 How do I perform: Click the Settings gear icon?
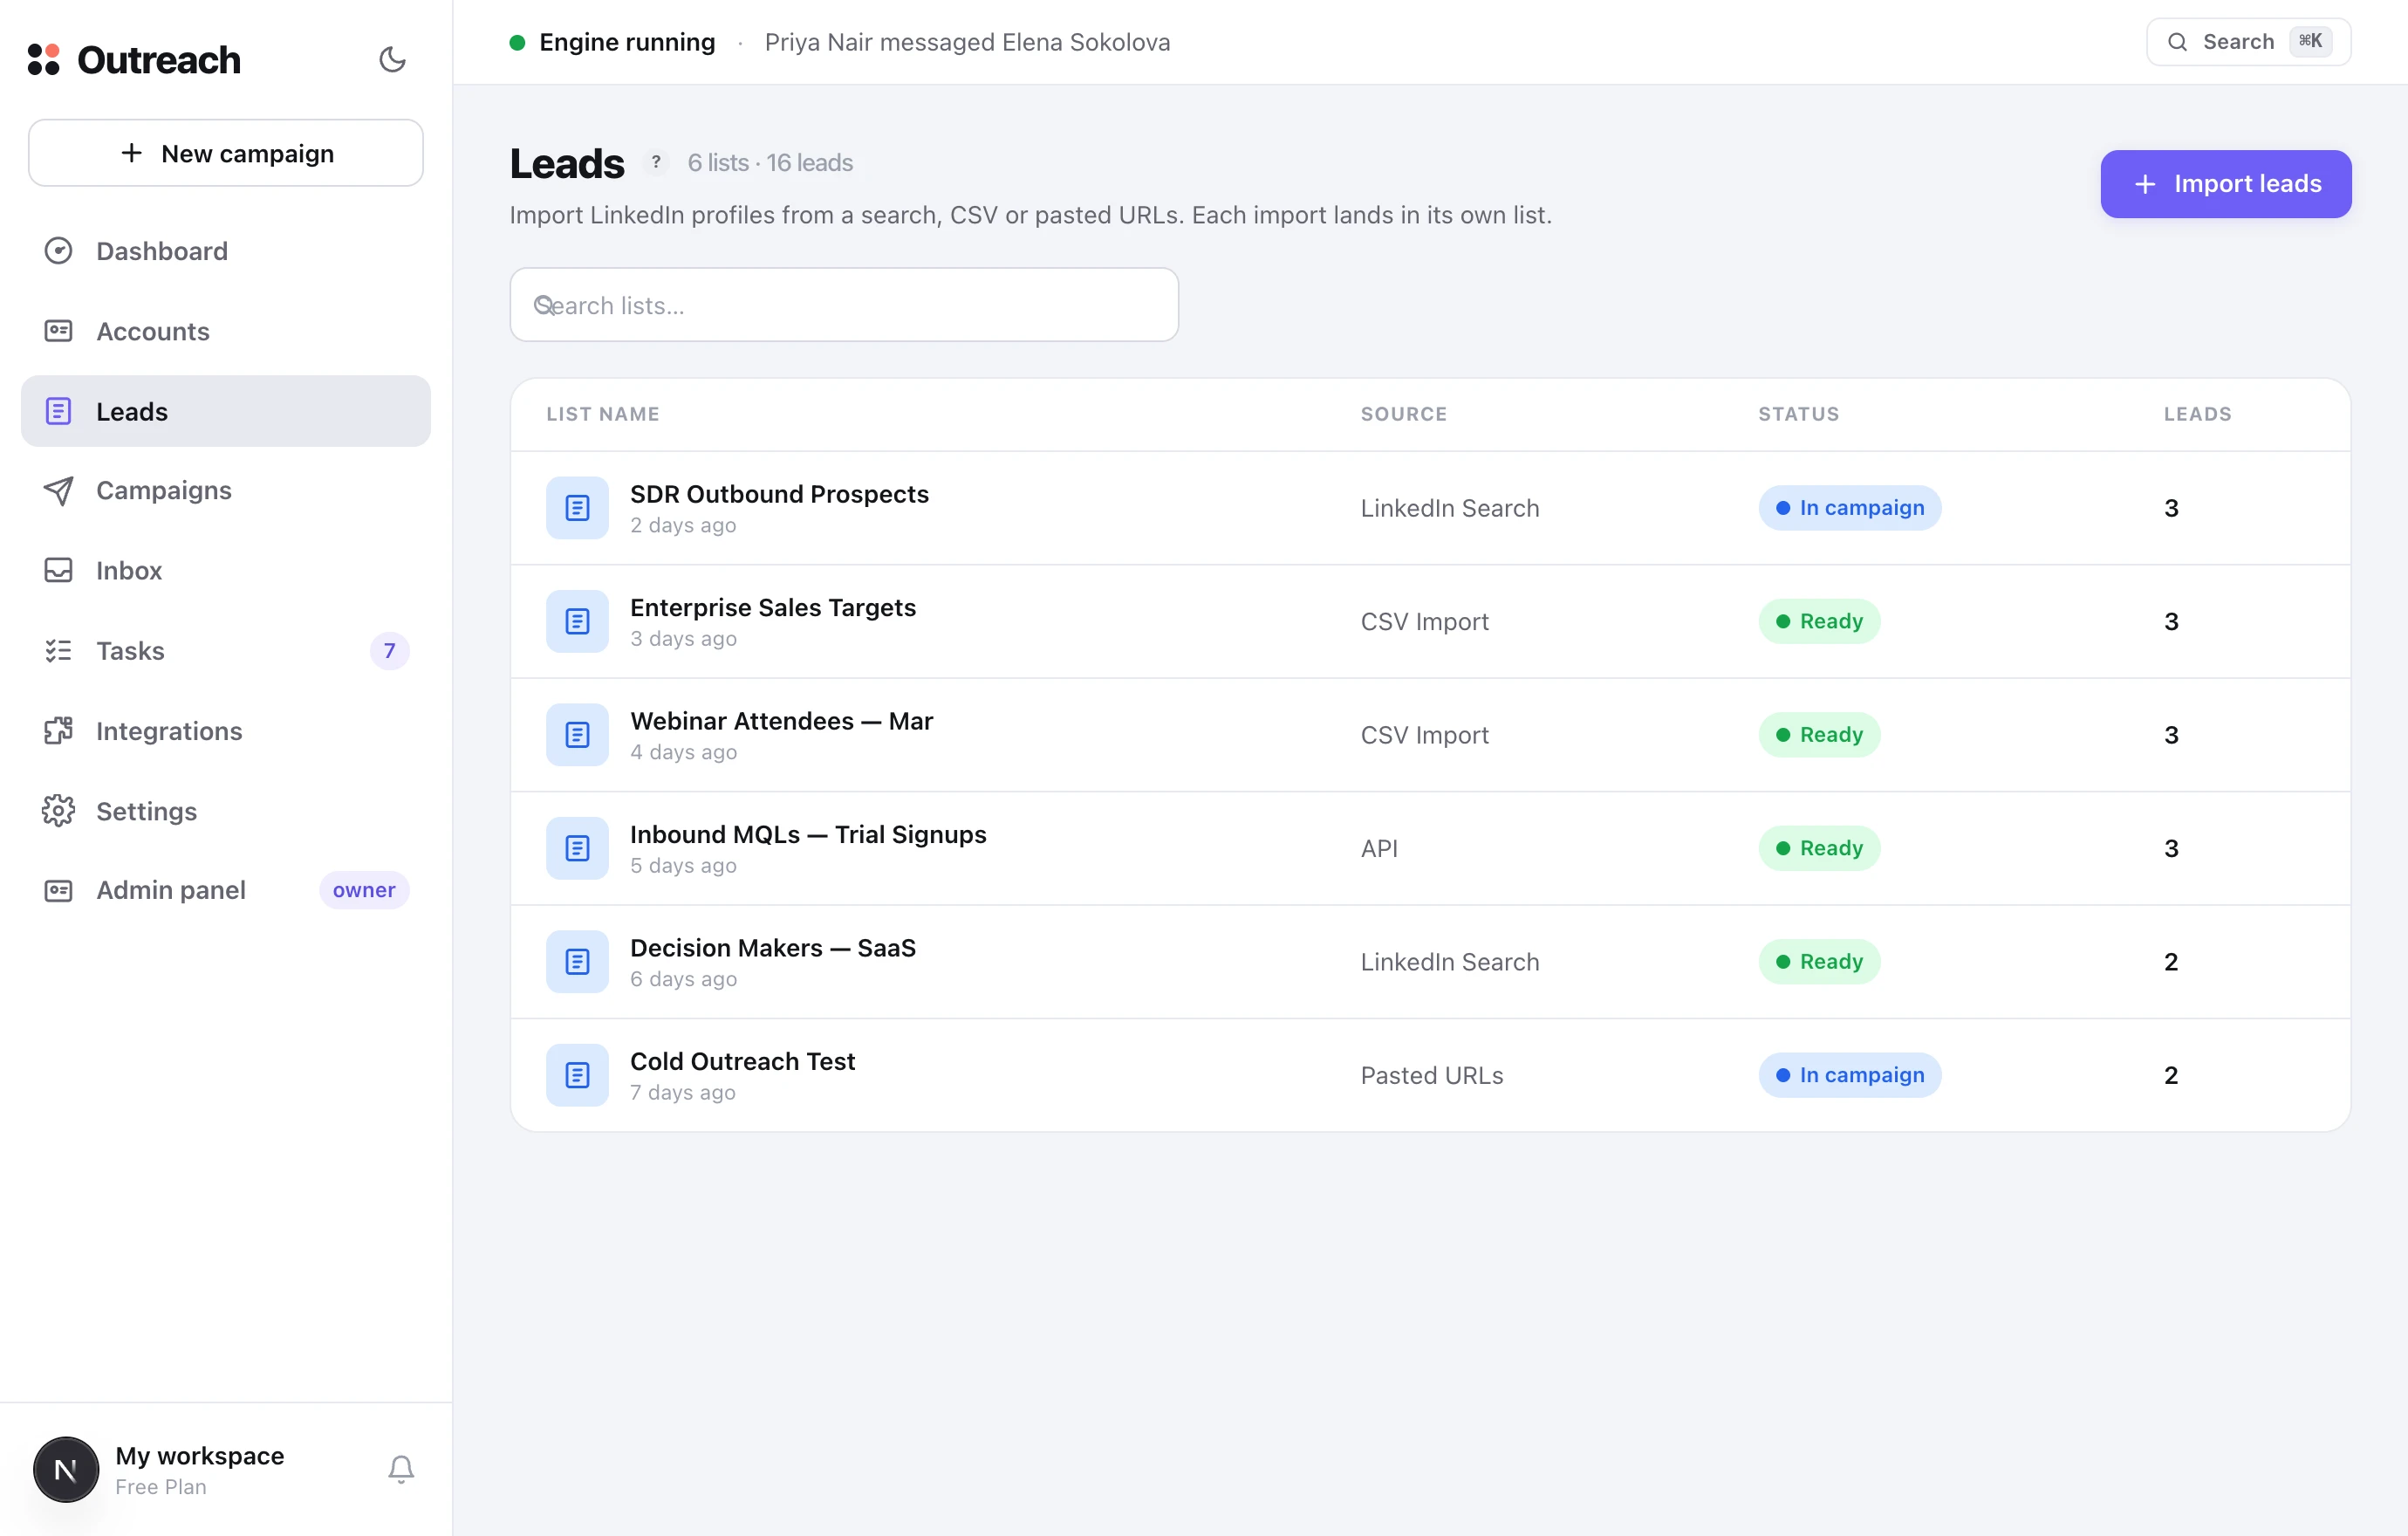(58, 811)
